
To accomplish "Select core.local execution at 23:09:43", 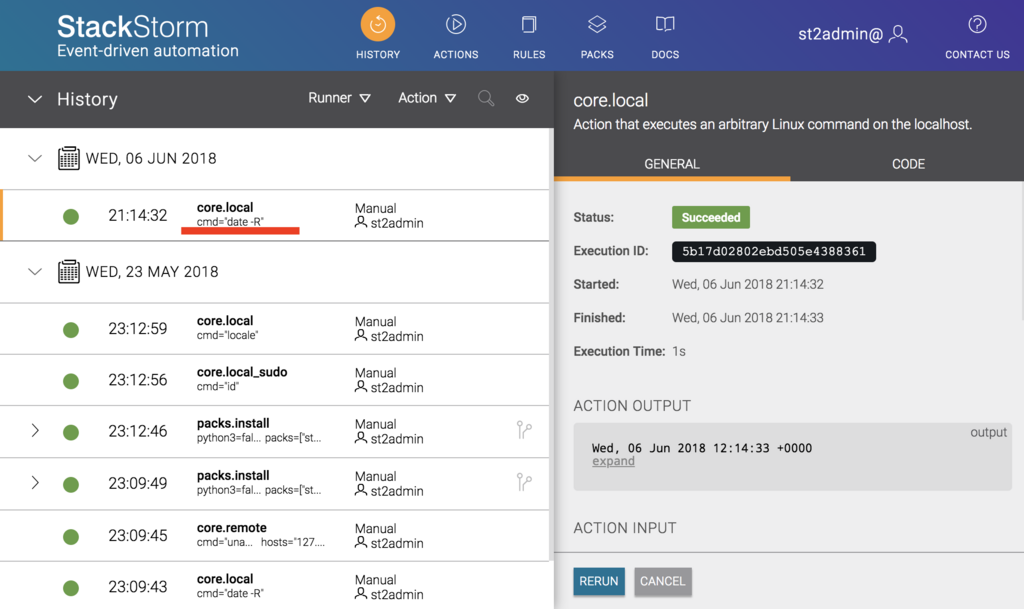I will [275, 586].
